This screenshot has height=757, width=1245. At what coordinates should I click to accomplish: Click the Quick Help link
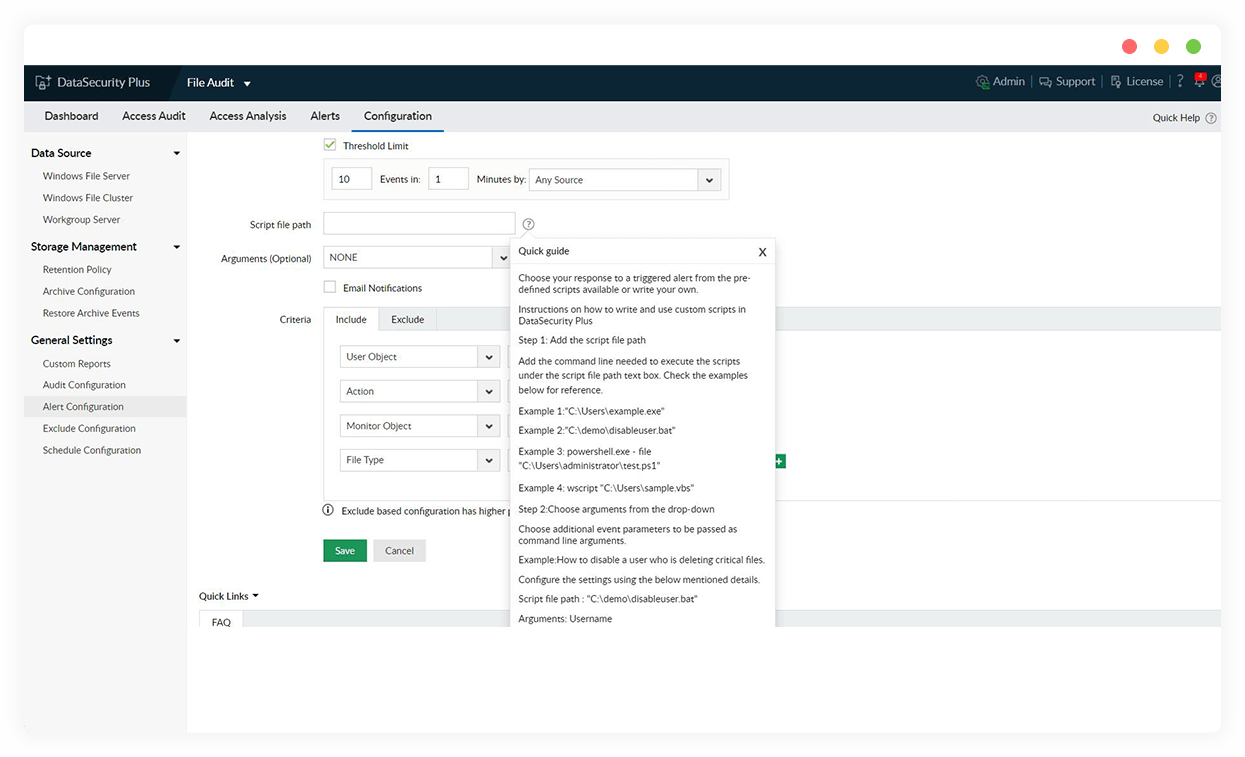(1176, 118)
